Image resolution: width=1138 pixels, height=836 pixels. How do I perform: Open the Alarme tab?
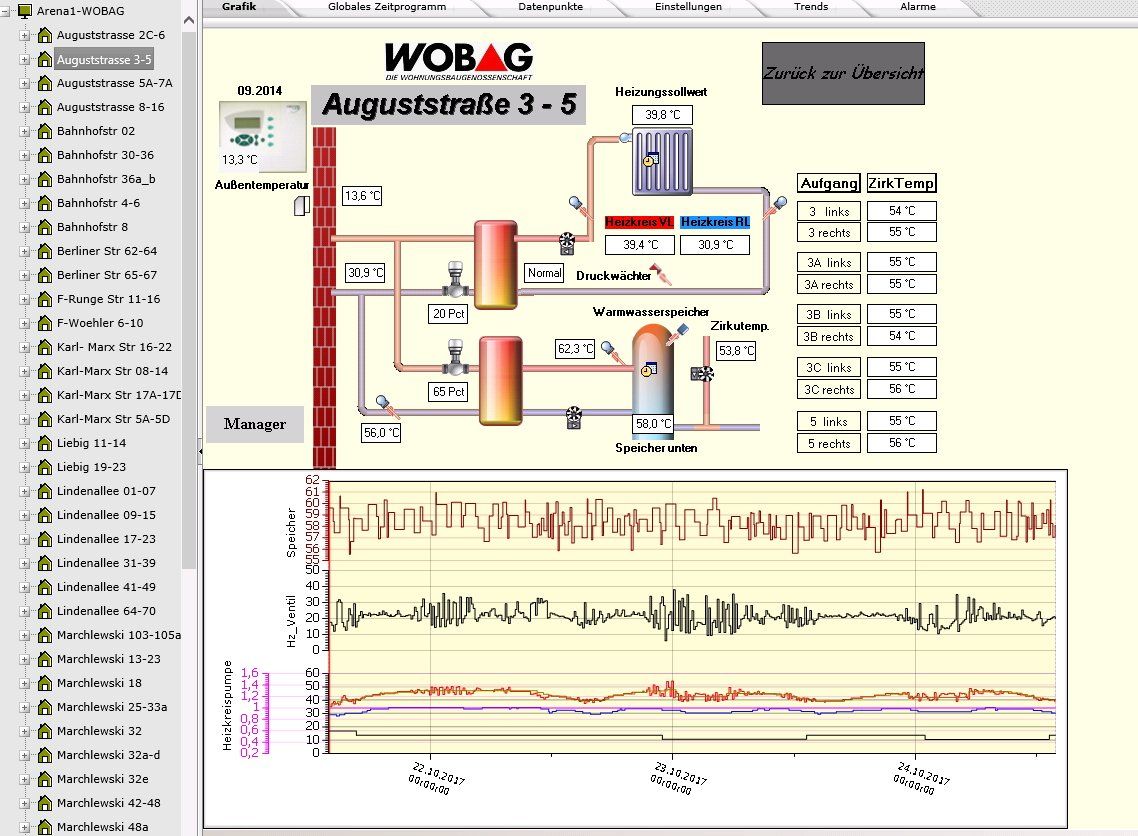[917, 7]
